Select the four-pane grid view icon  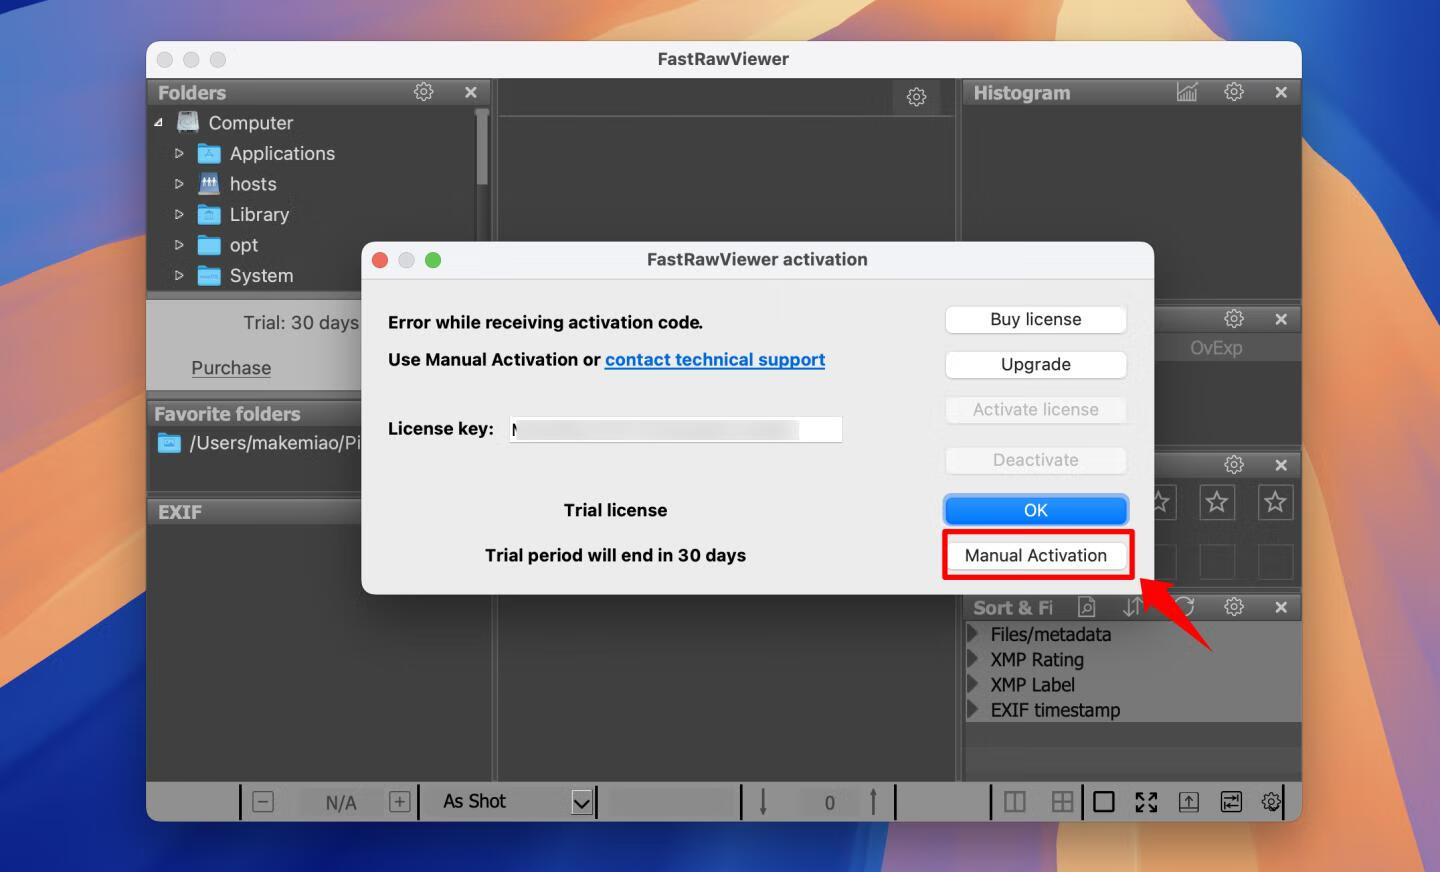(1062, 802)
